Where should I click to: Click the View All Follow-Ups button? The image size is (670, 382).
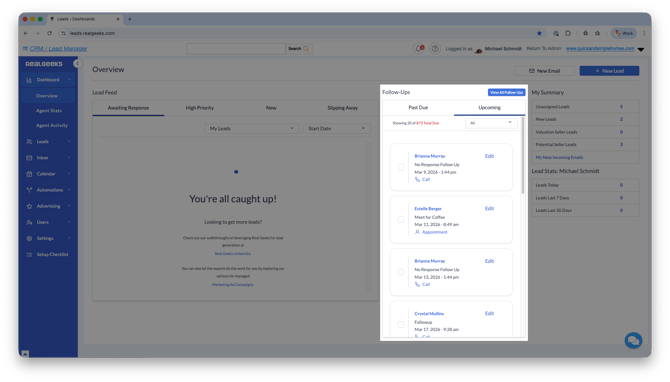coord(506,92)
